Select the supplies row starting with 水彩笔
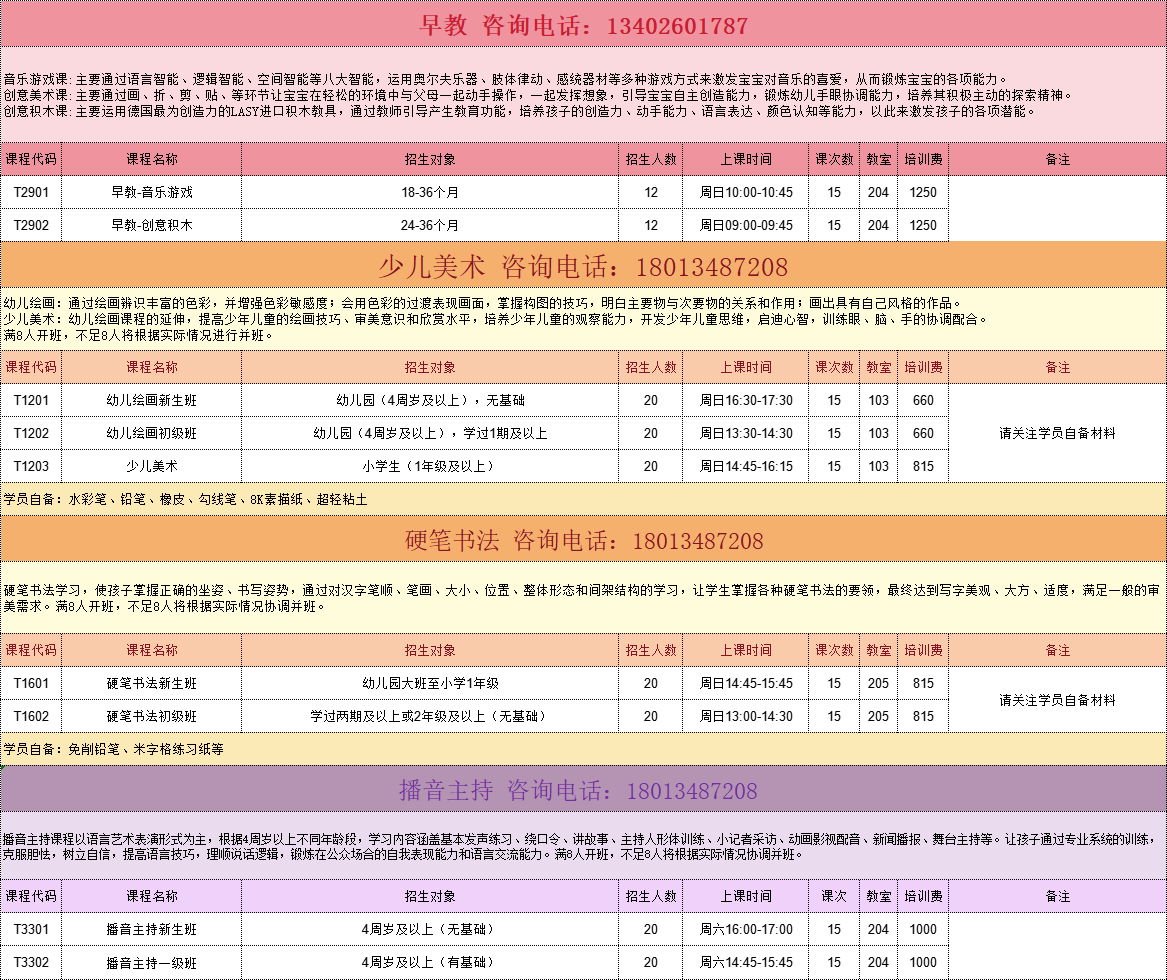1167x980 pixels. [583, 498]
